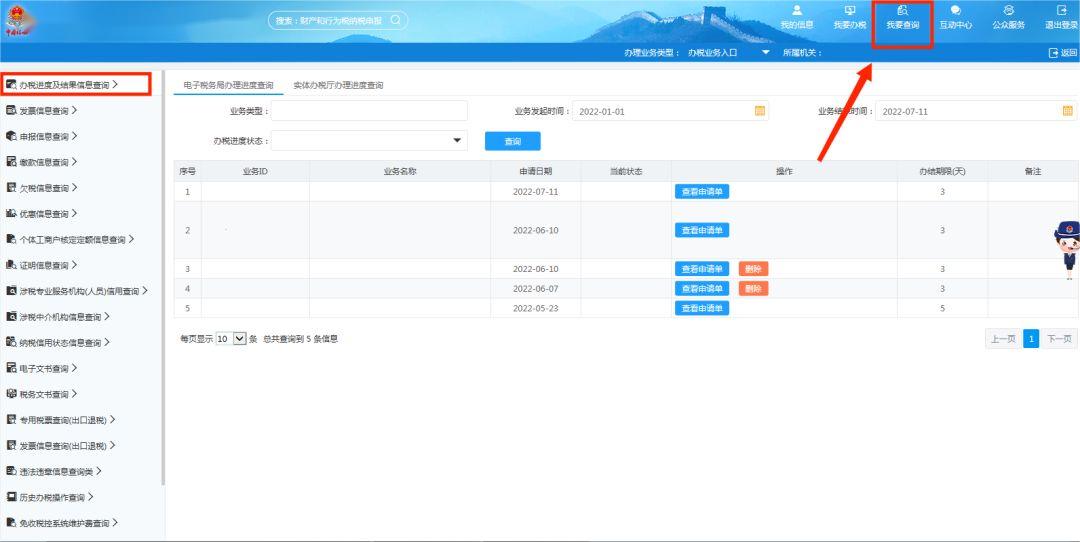1080x542 pixels.
Task: Click the magnifier icon in search box
Action: click(x=395, y=20)
